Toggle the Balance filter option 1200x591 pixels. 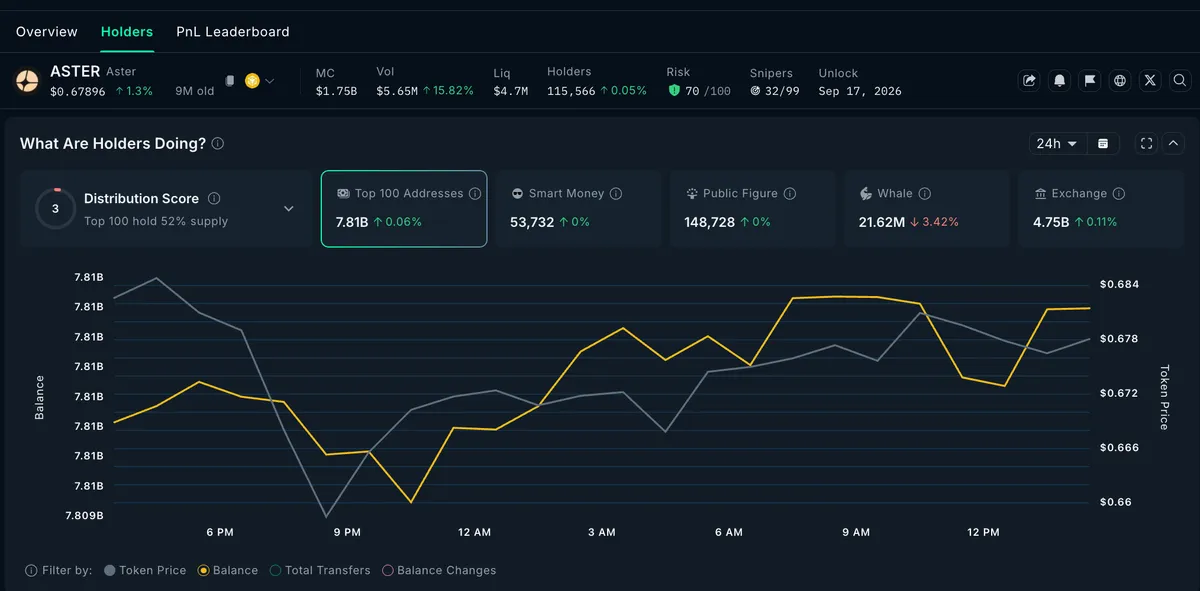coord(228,570)
